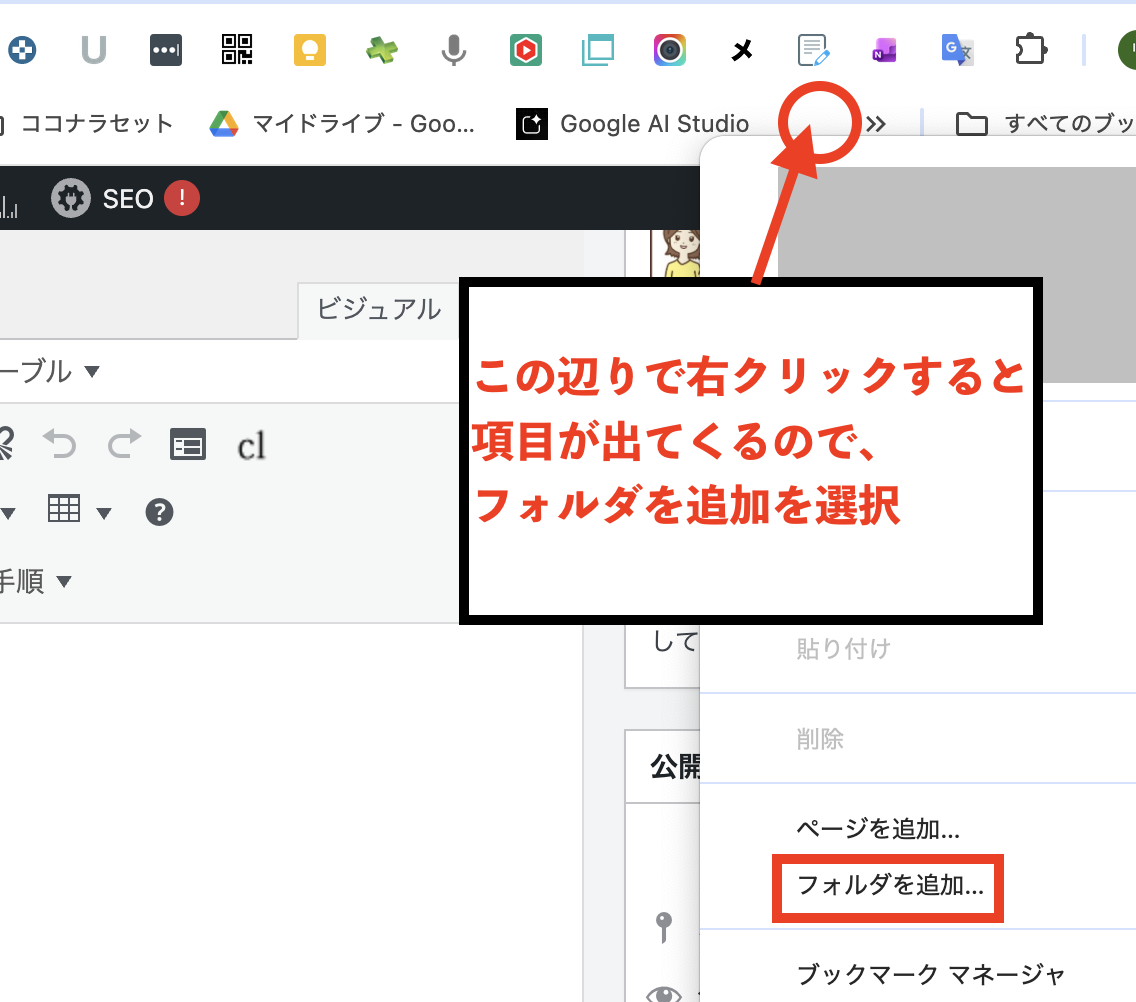Open the Extensions puzzle piece menu

[1029, 50]
